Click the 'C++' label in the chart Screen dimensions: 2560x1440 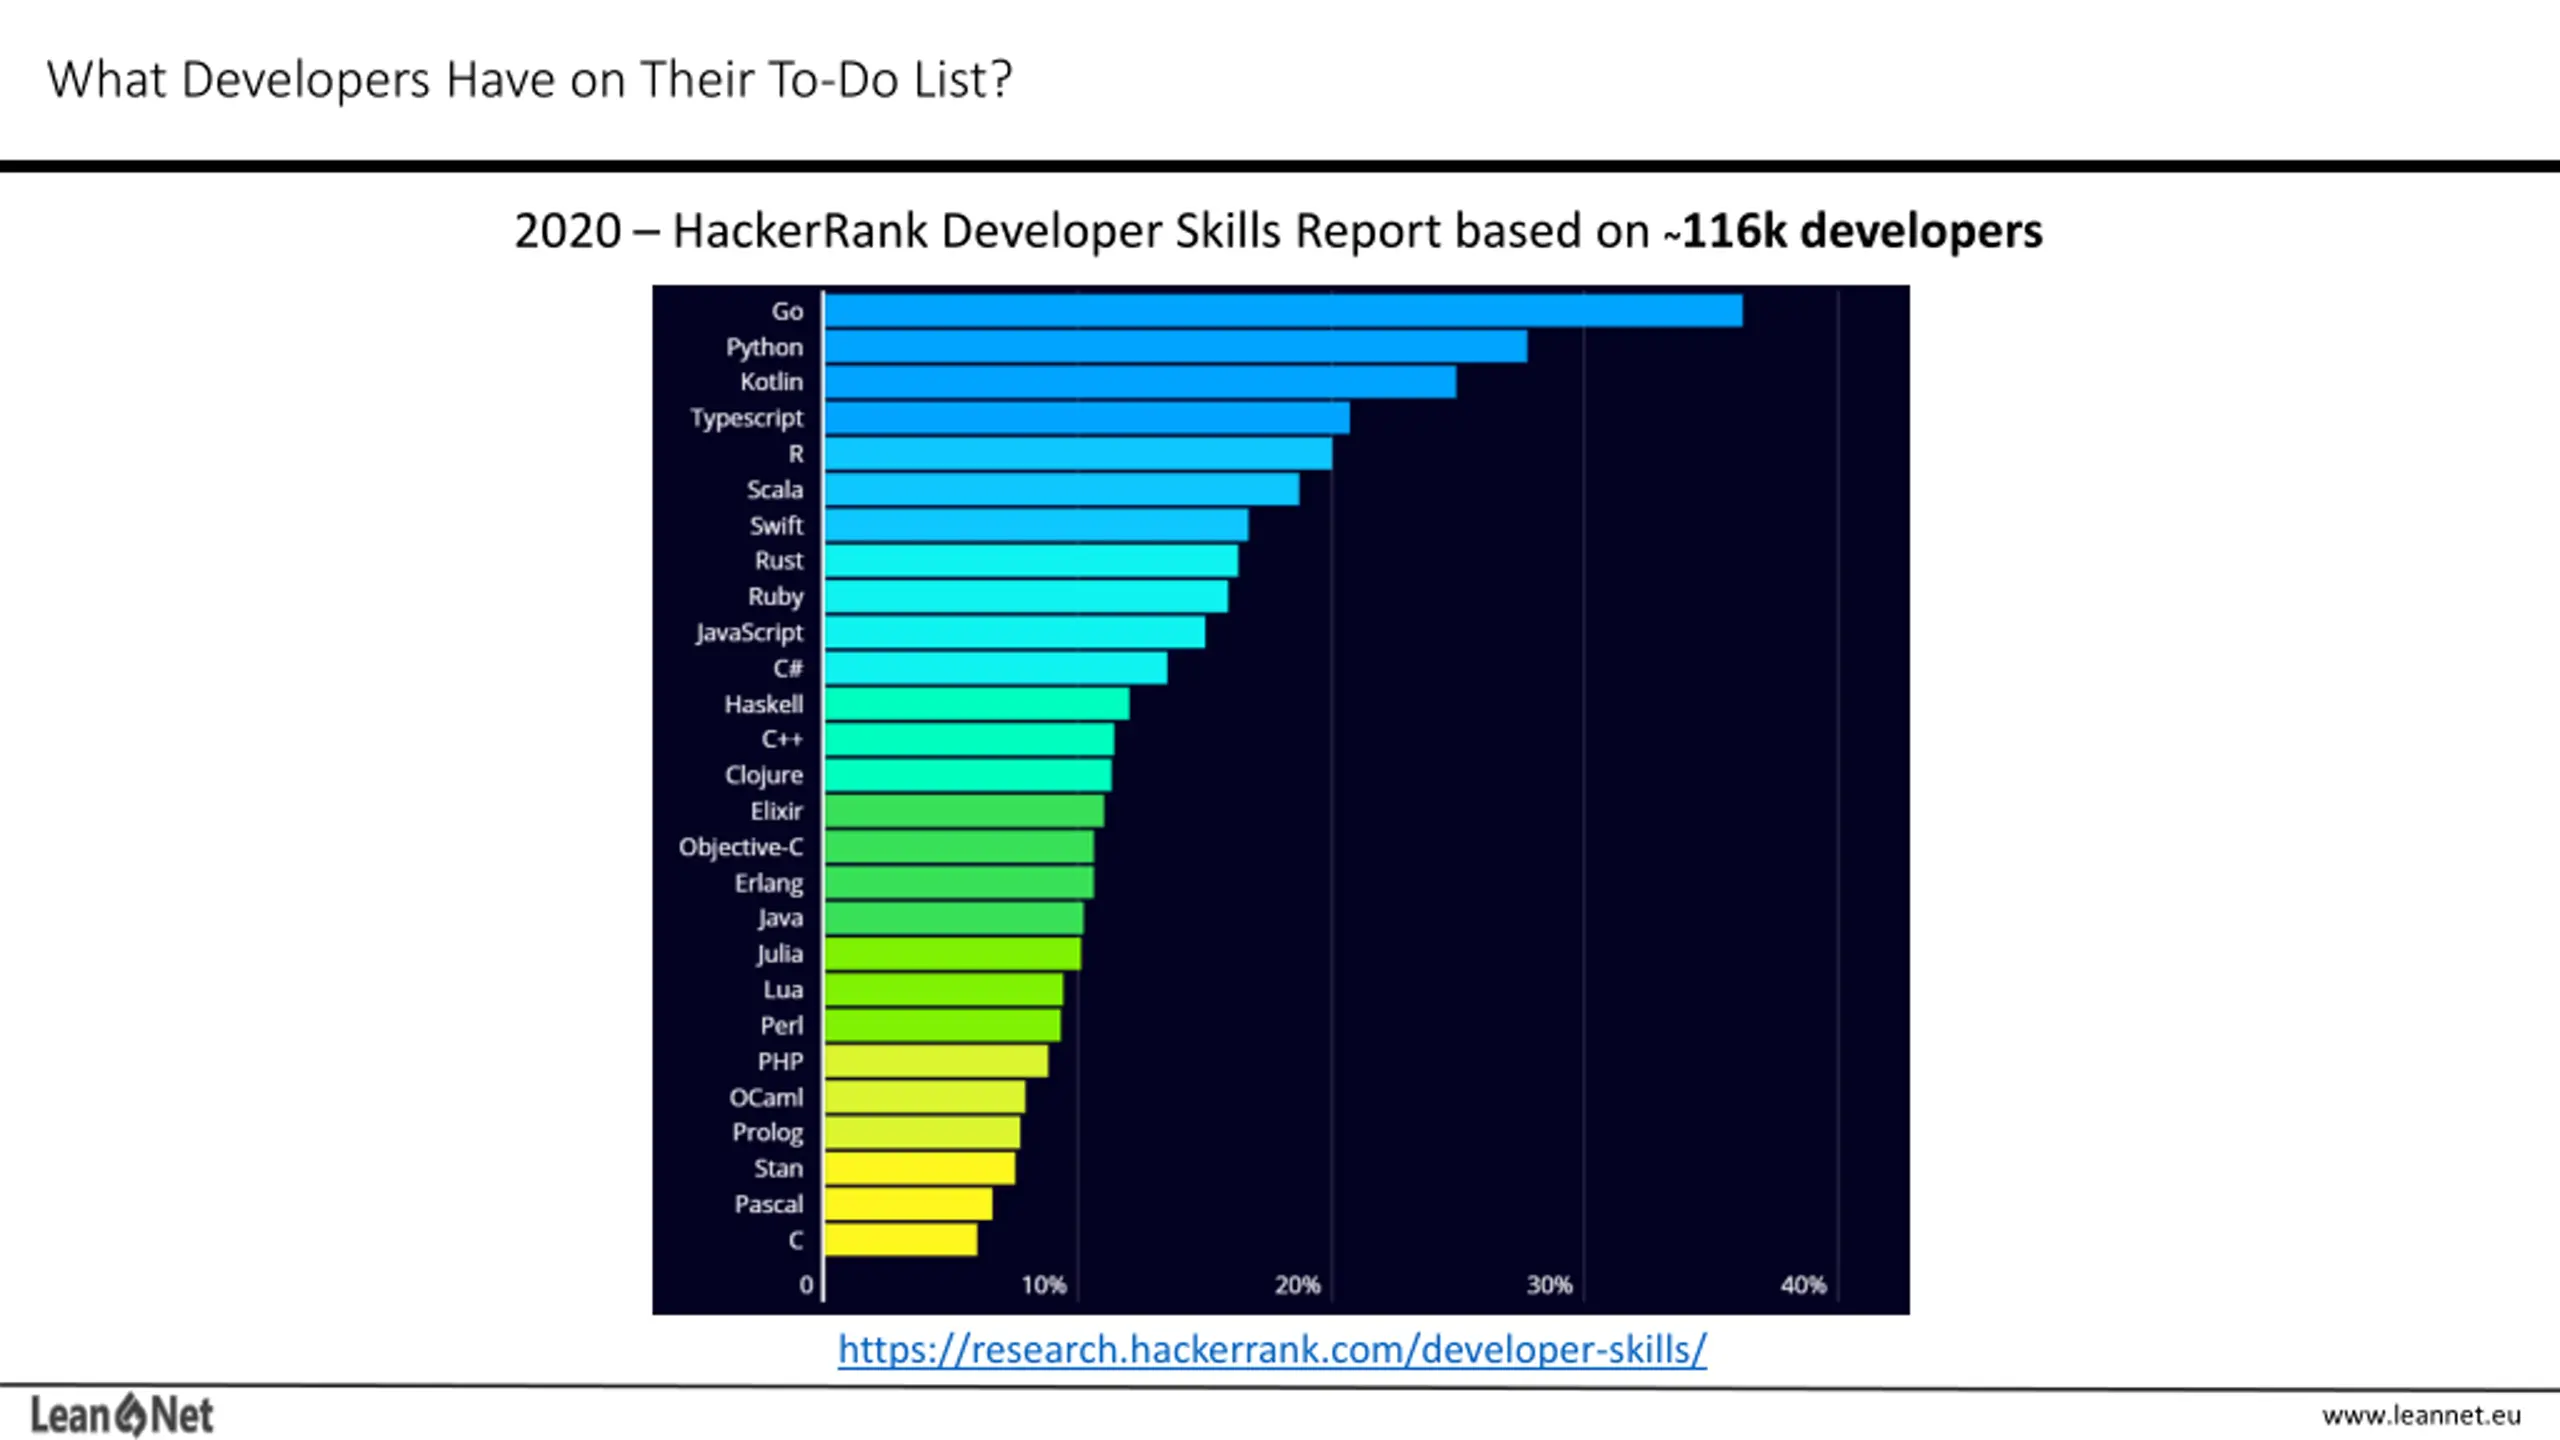coord(782,740)
